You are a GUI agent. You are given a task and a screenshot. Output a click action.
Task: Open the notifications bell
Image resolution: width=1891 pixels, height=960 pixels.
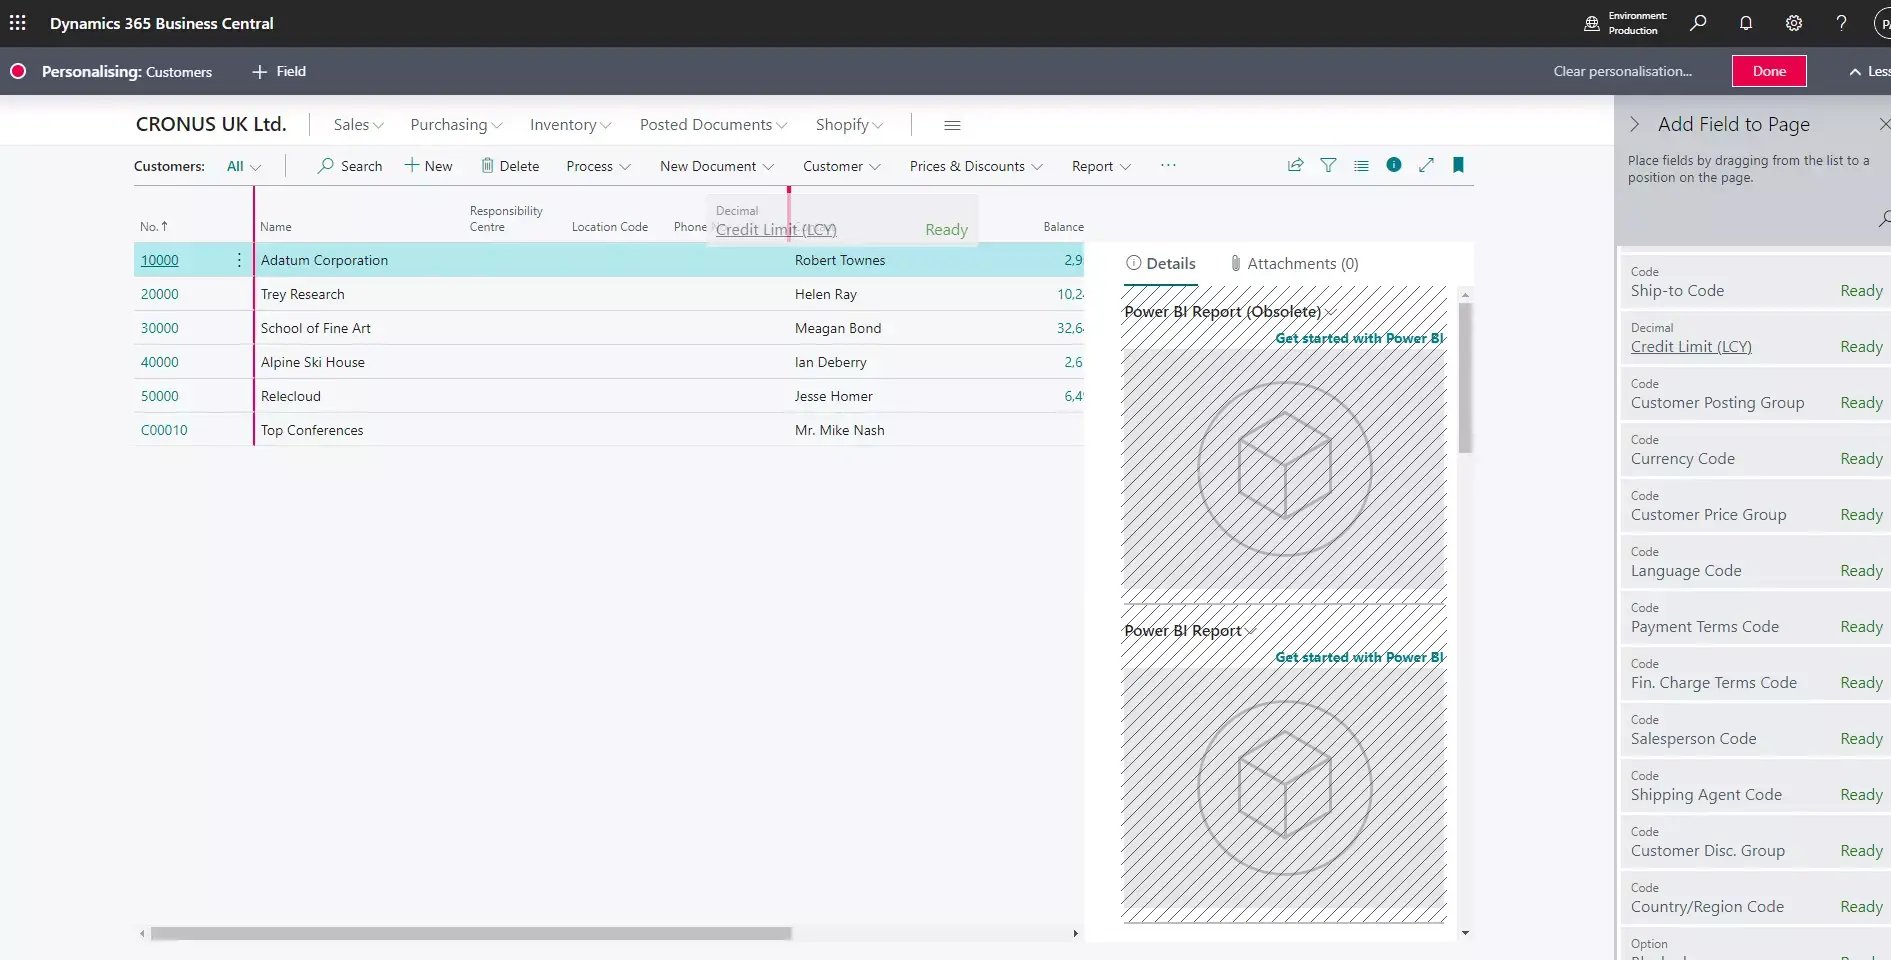pos(1746,22)
